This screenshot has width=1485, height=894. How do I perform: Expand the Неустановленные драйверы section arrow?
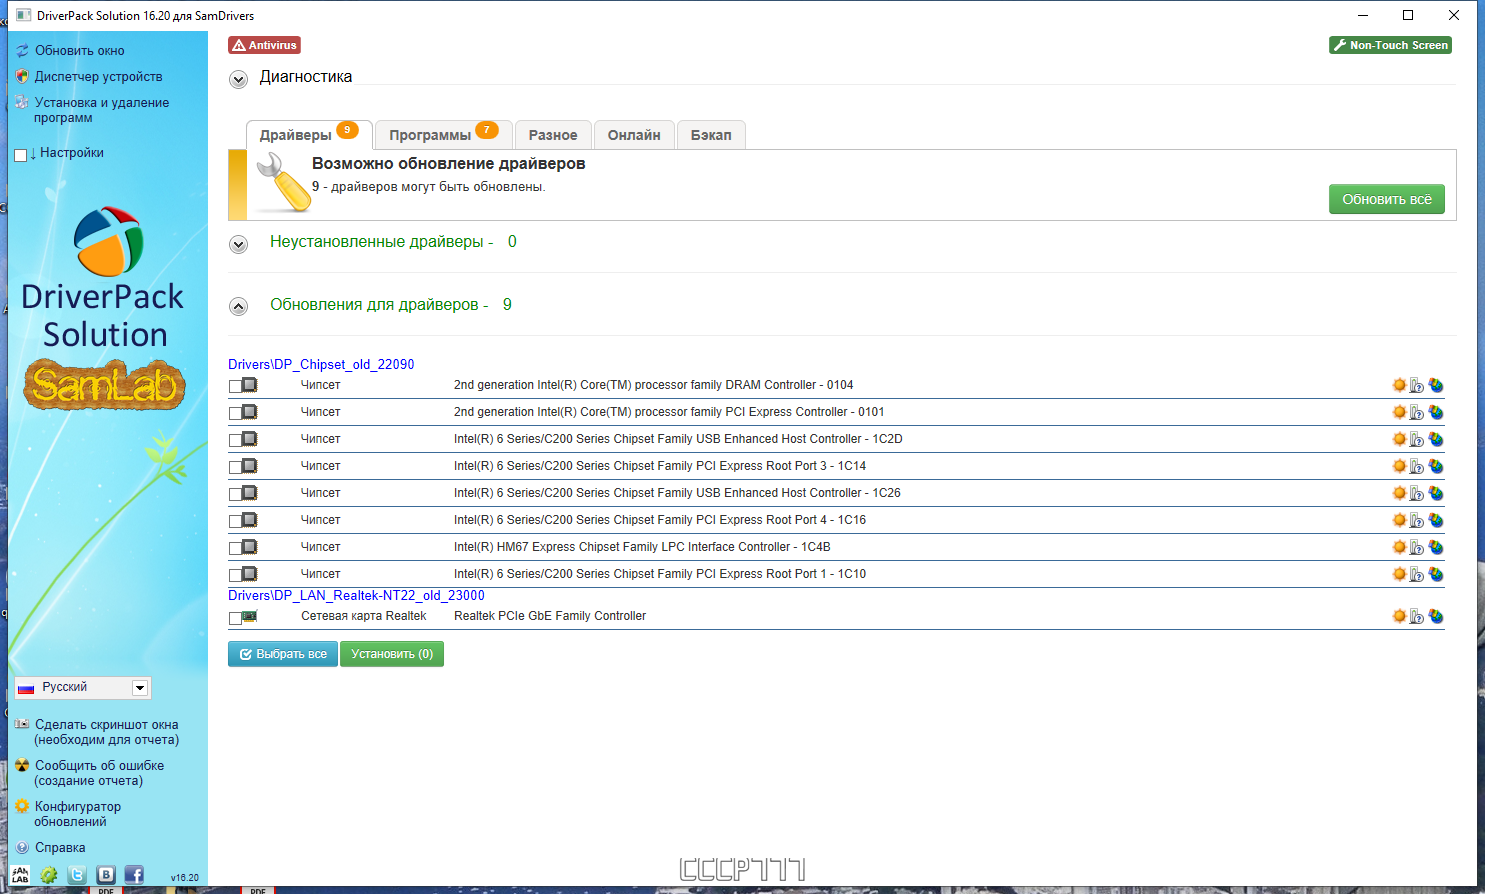coord(238,244)
